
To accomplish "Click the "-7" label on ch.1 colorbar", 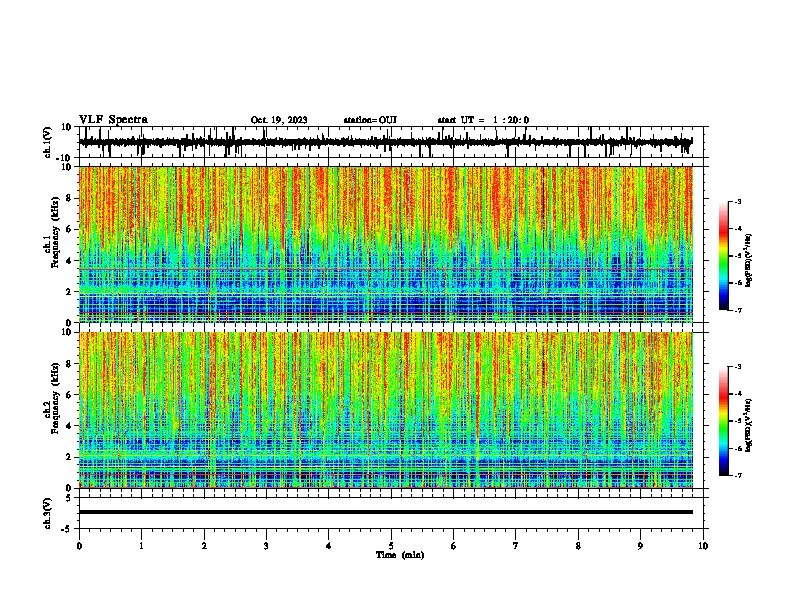I will click(737, 310).
